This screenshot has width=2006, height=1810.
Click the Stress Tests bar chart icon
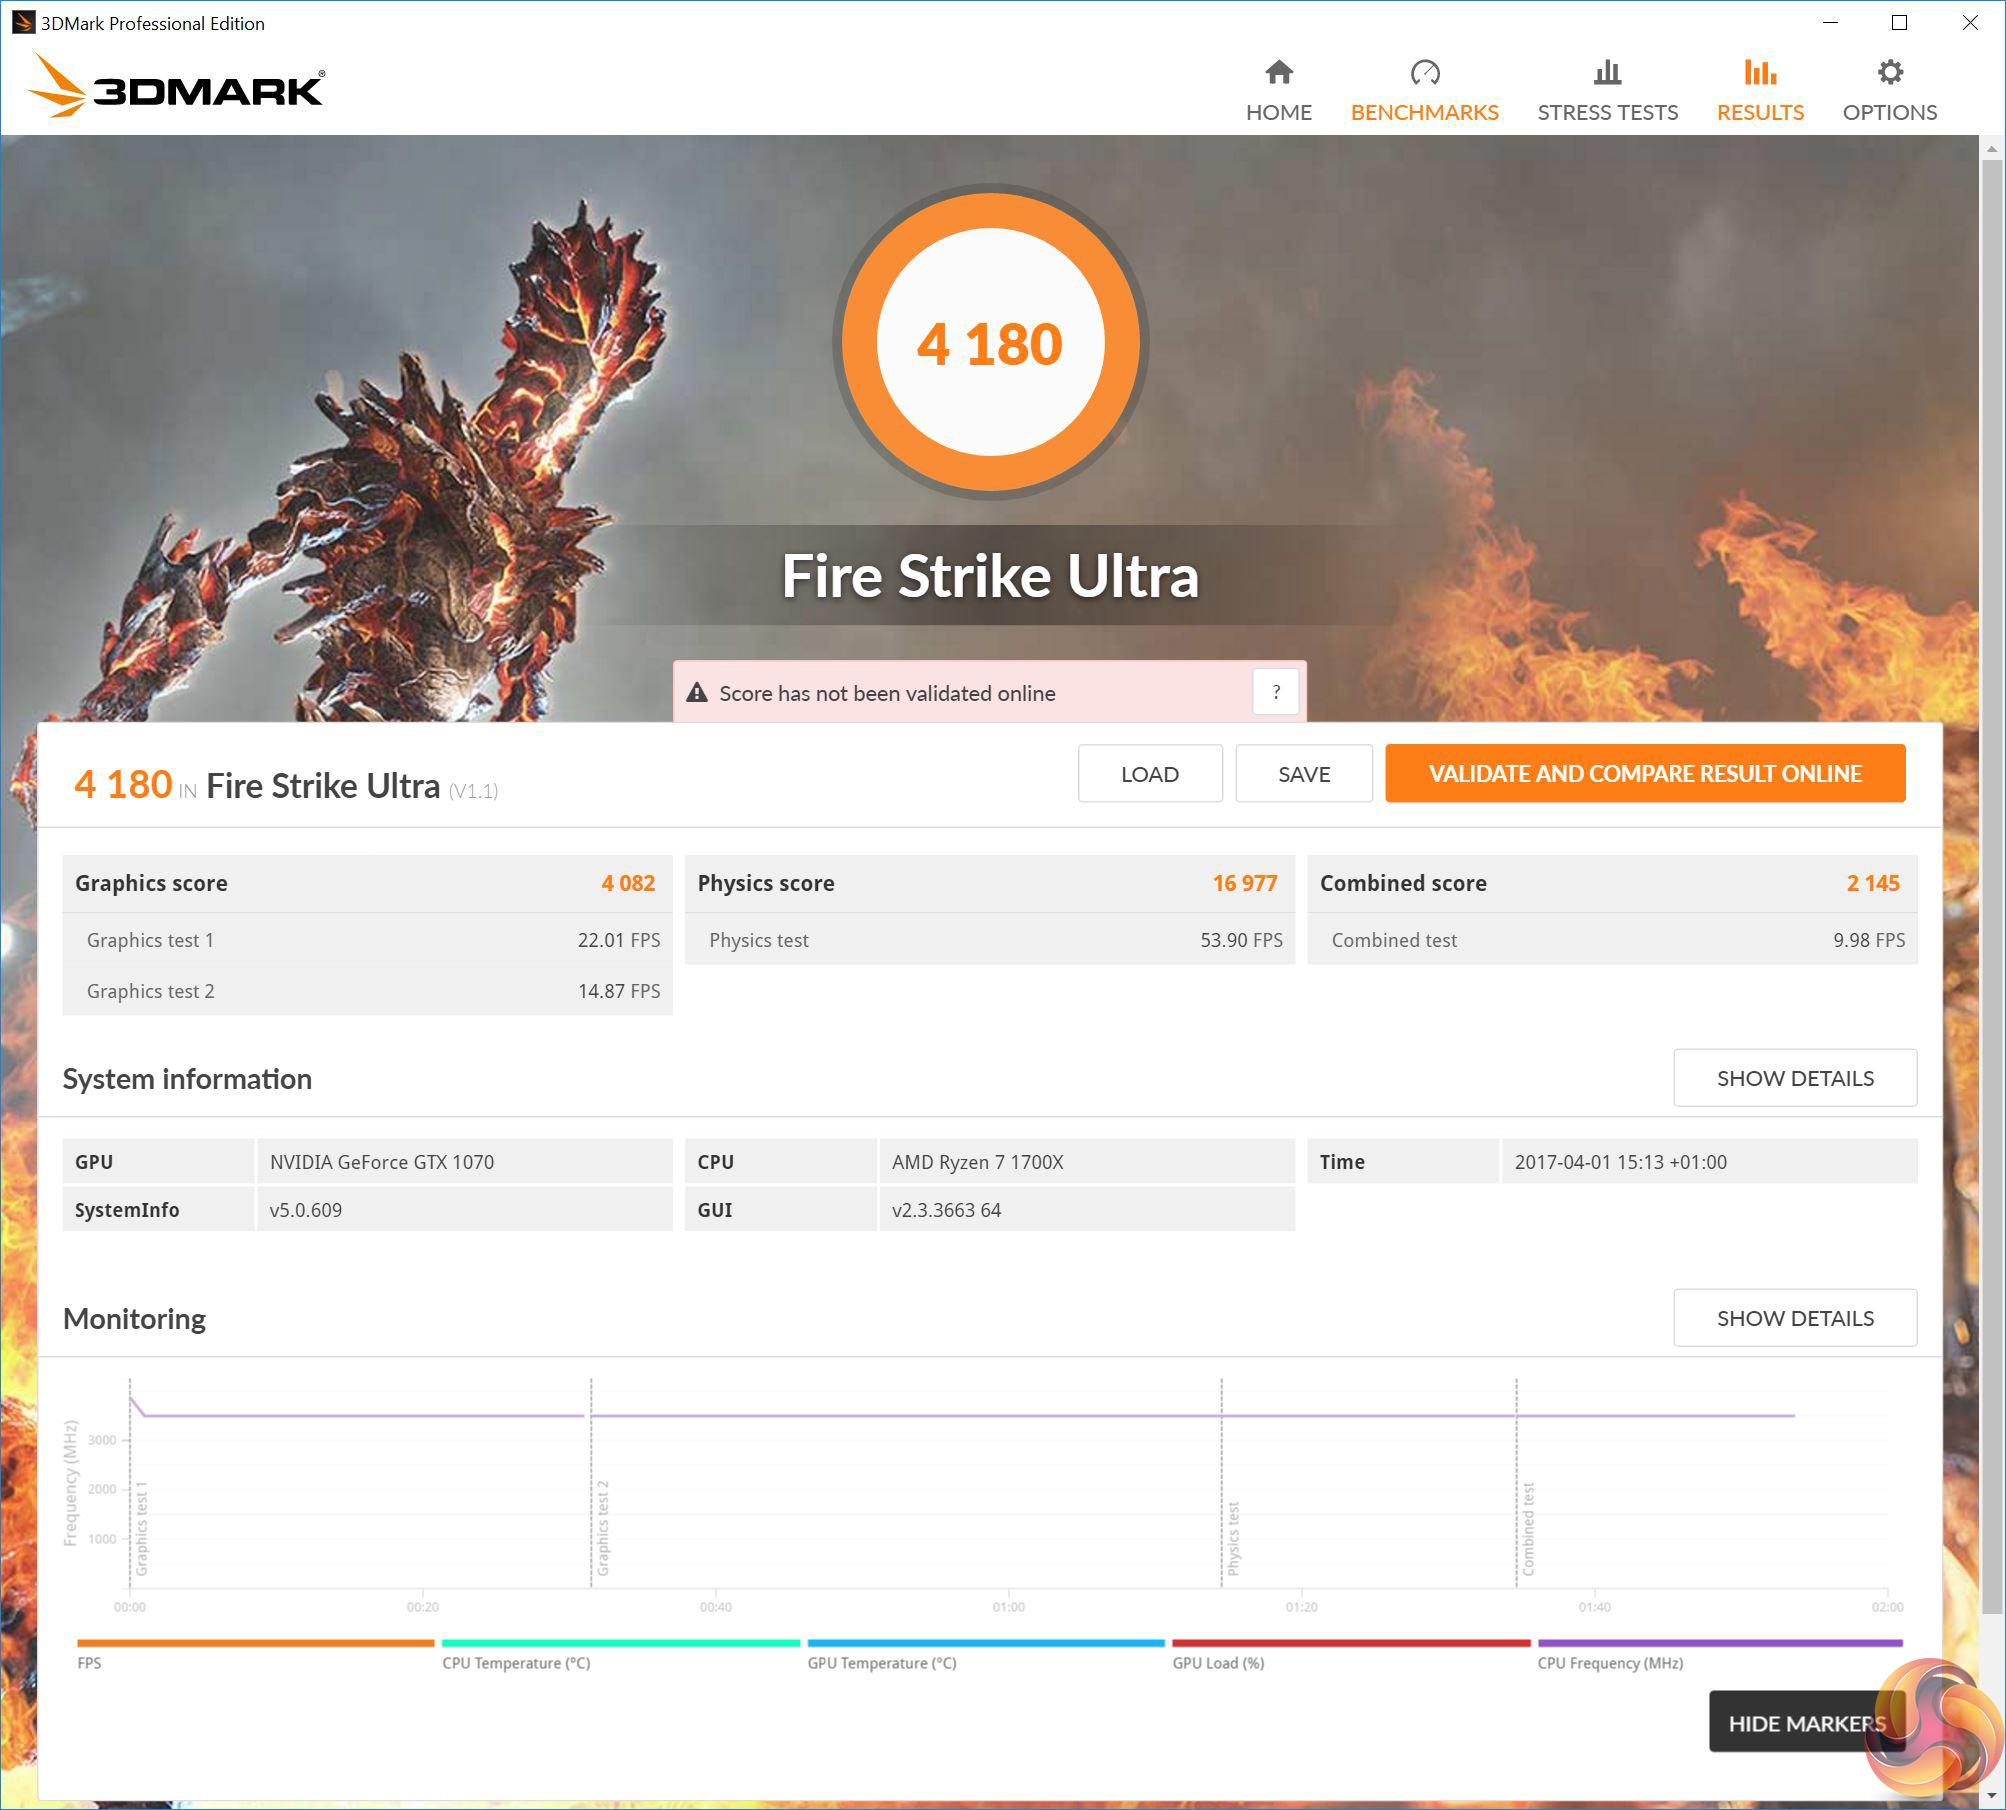coord(1607,72)
